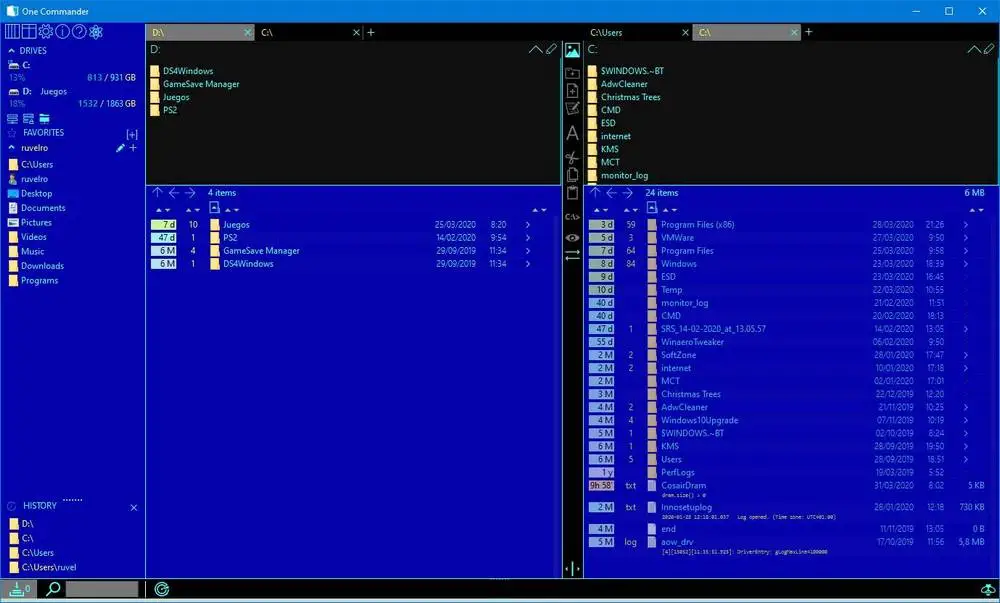Edit D: path with pencil icon
This screenshot has height=603, width=1000.
[x=551, y=49]
